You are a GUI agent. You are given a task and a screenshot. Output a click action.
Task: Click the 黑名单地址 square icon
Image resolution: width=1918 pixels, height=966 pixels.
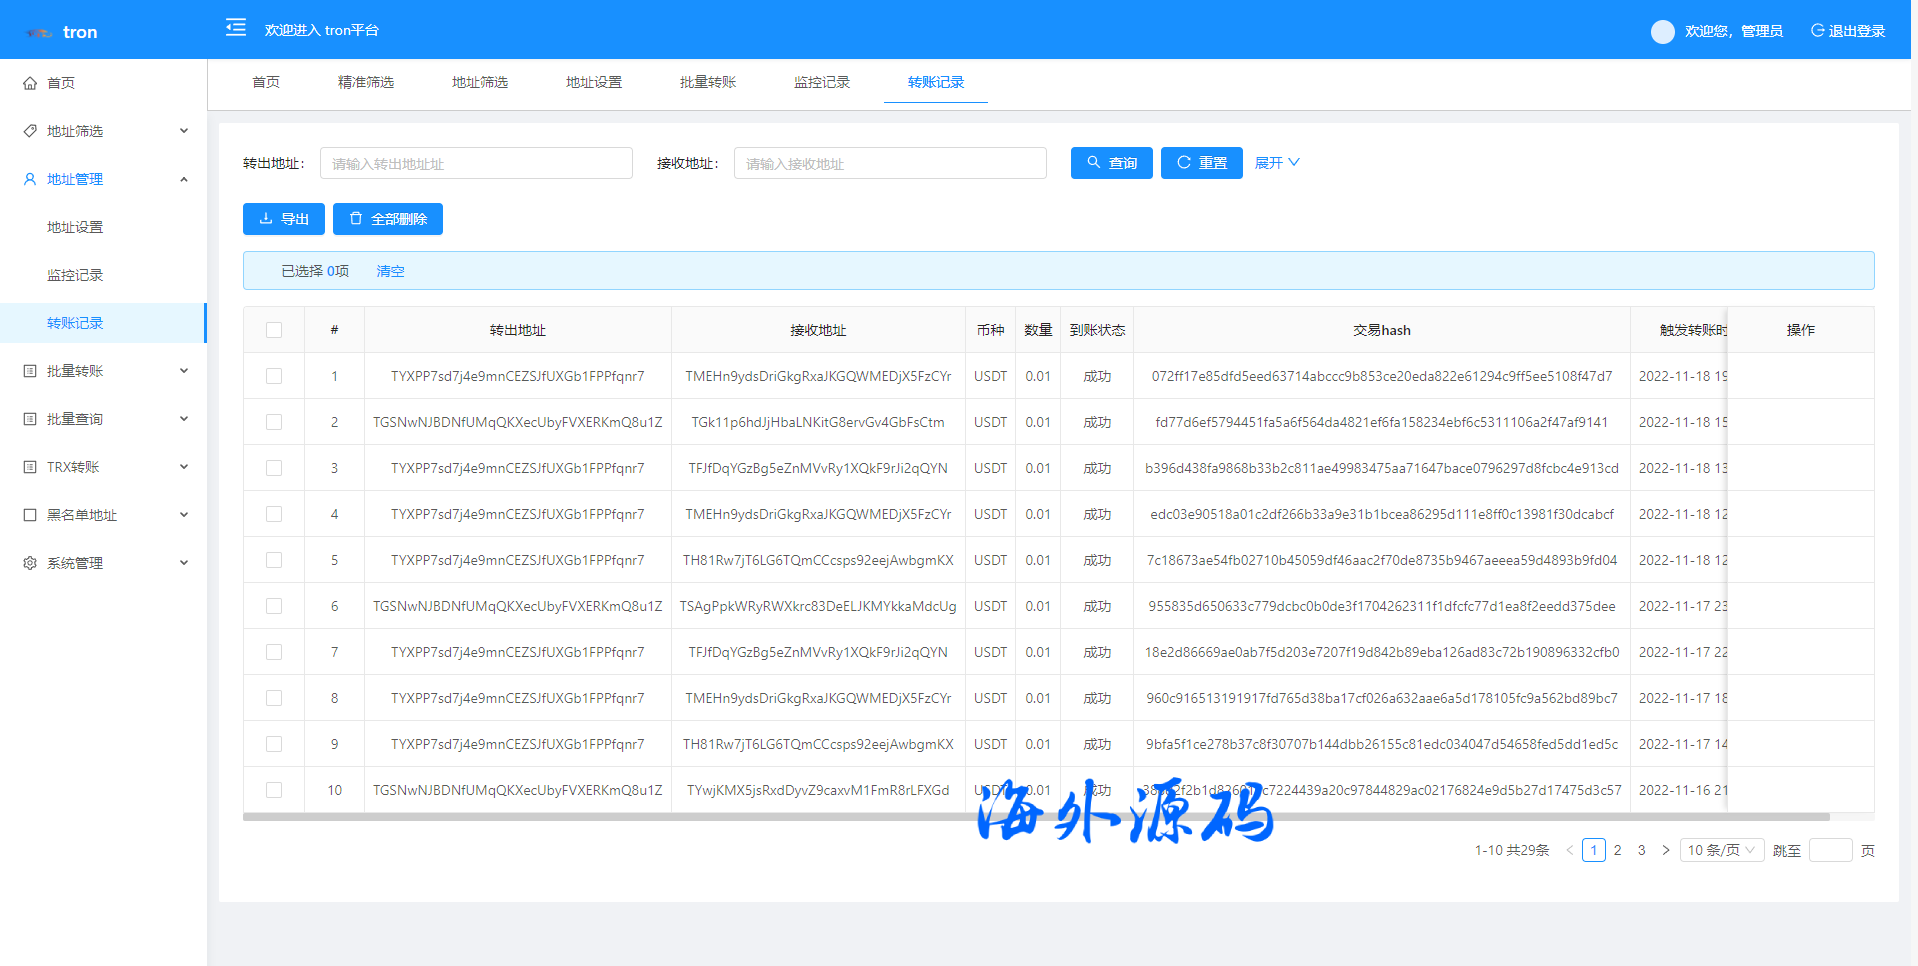[30, 515]
